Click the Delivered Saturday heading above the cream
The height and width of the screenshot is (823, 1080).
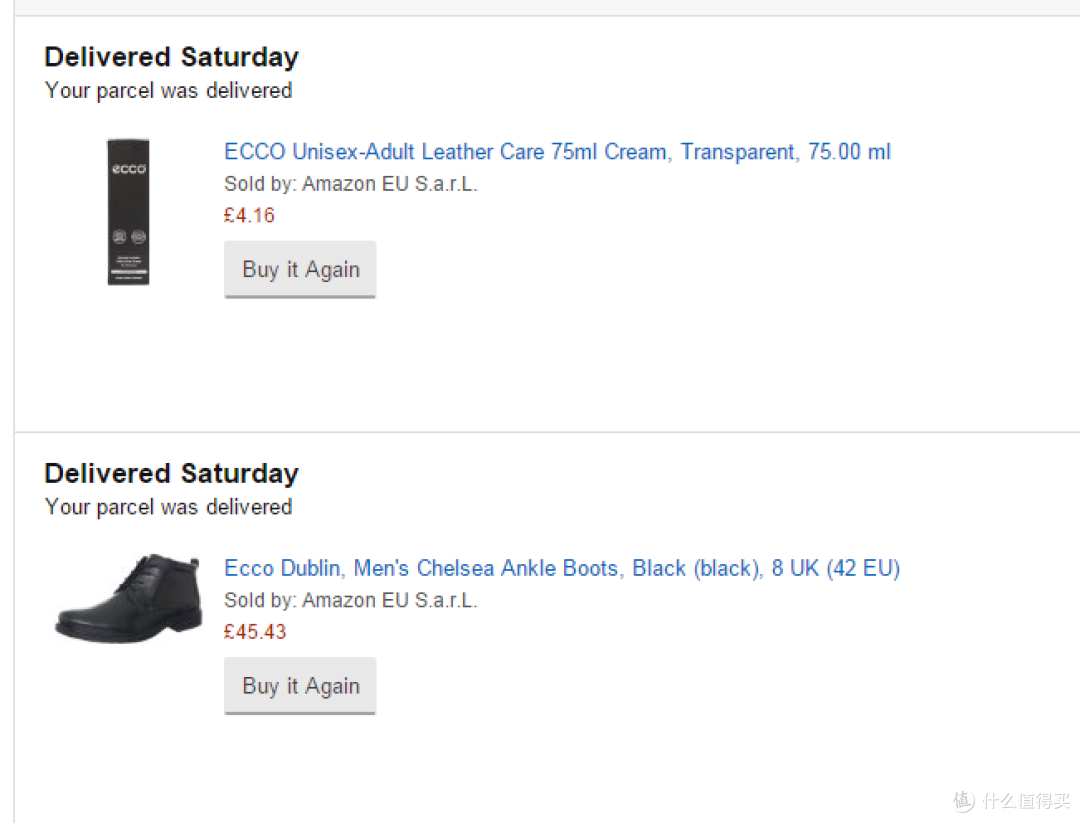(172, 57)
